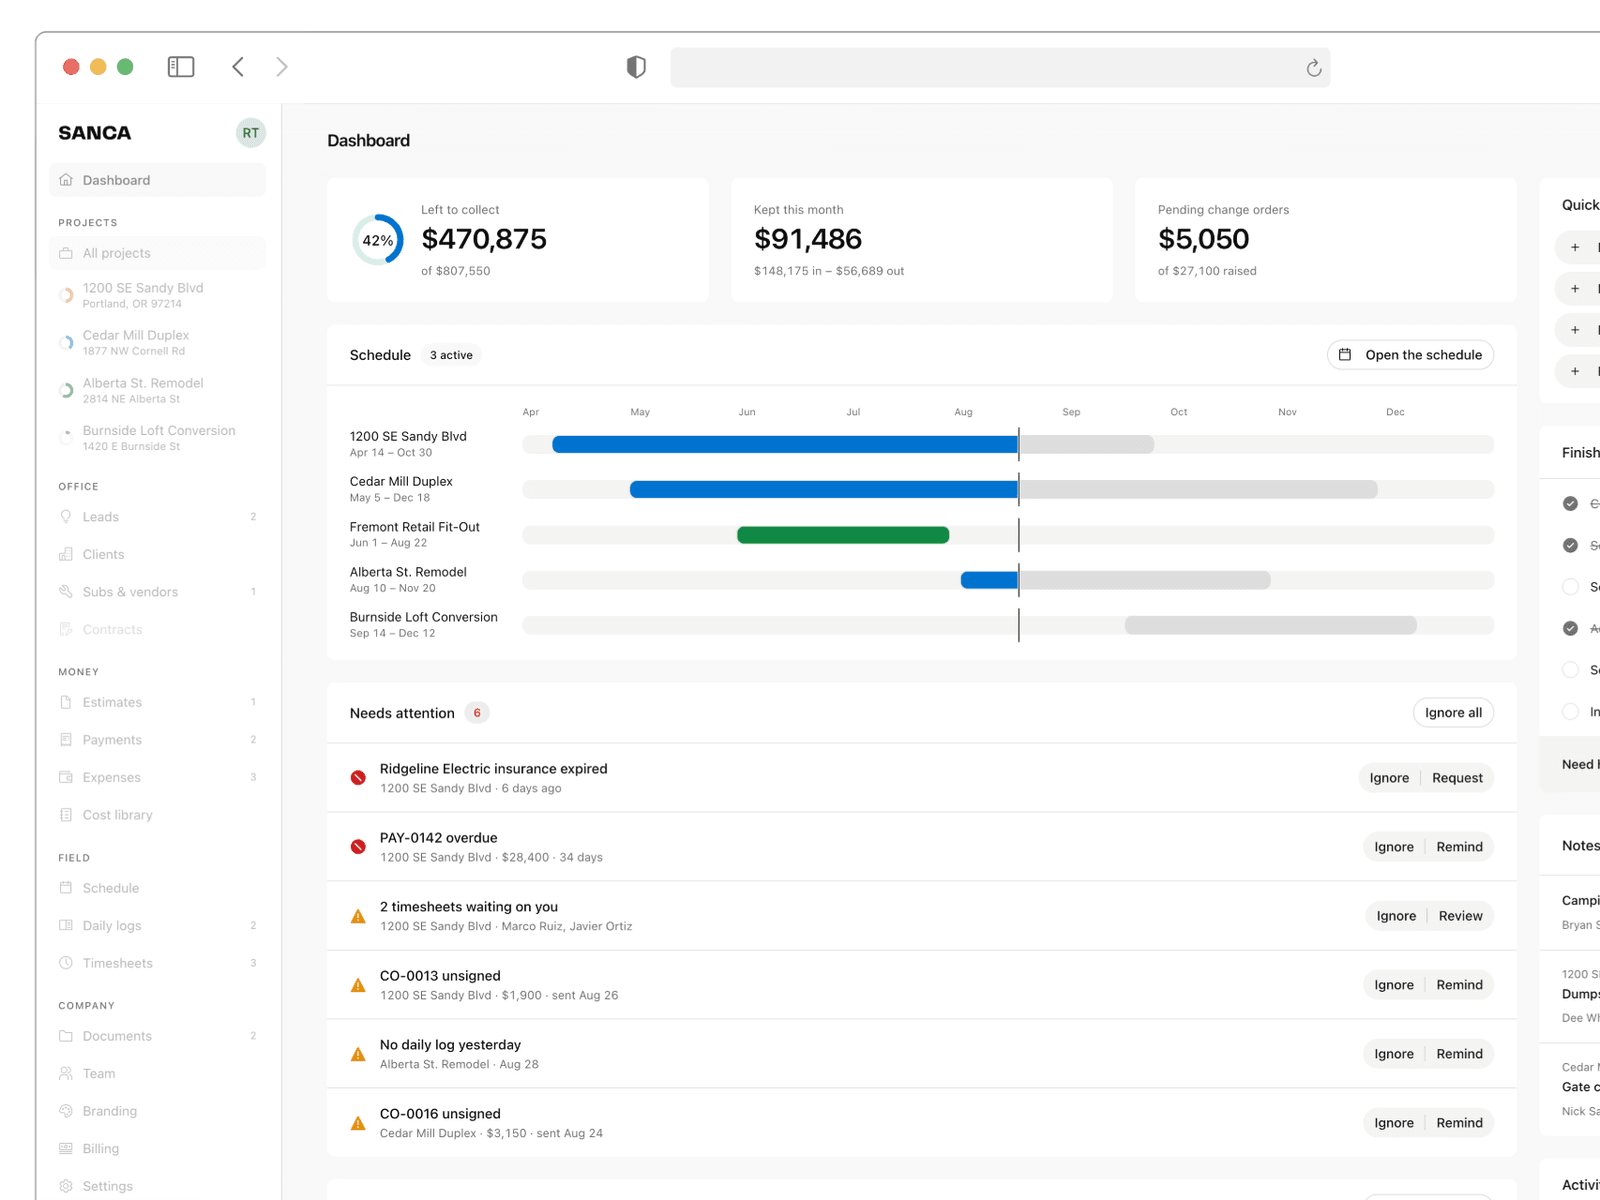The height and width of the screenshot is (1200, 1600).
Task: Select All projects in the sidebar
Action: [x=157, y=253]
